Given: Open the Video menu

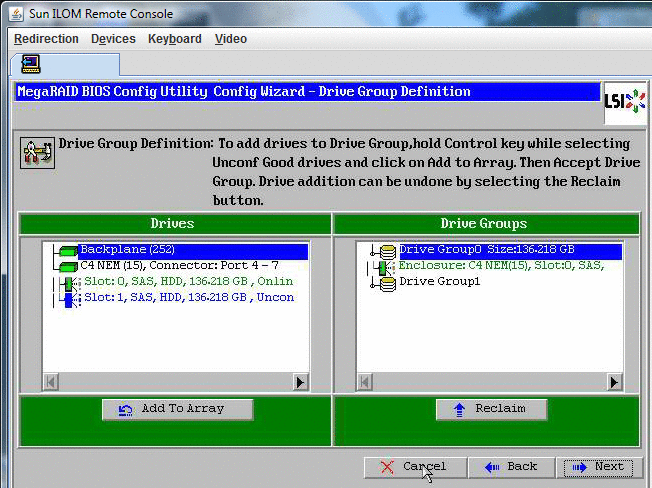Looking at the screenshot, I should (231, 39).
